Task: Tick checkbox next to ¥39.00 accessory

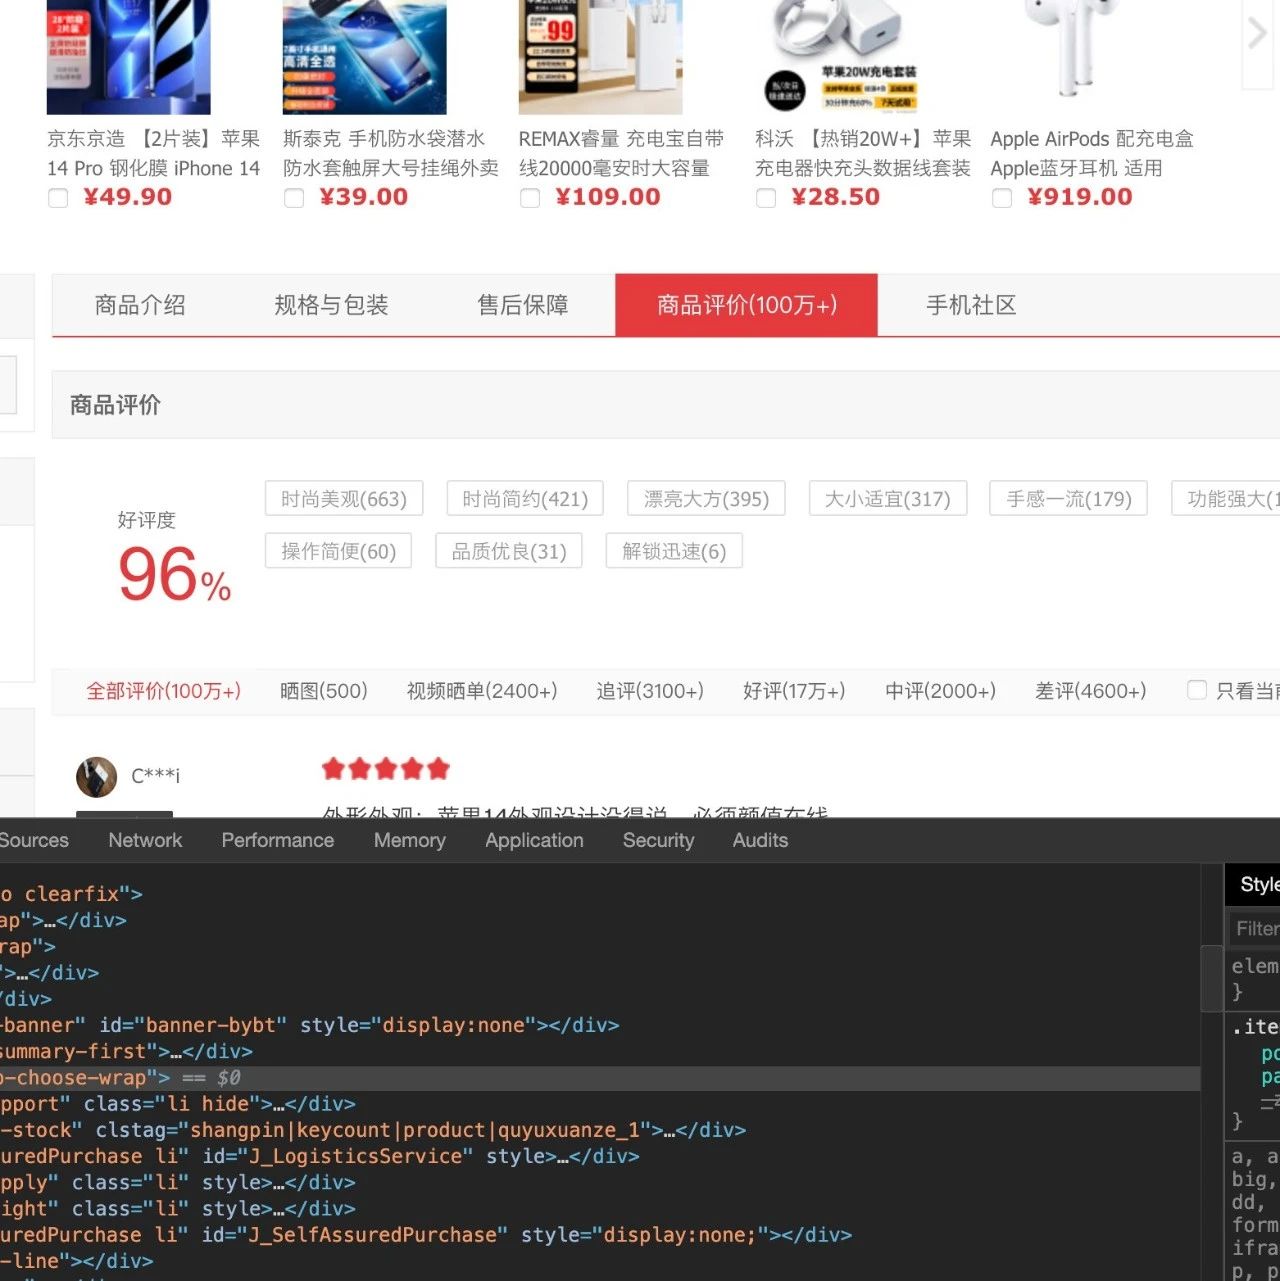Action: click(x=294, y=198)
